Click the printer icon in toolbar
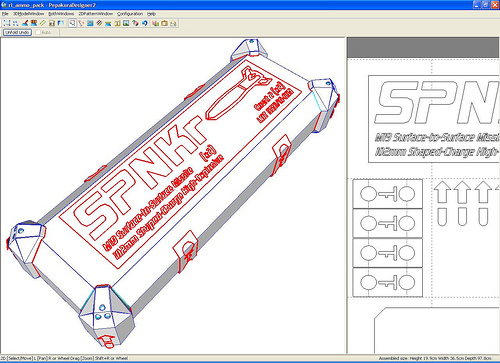The height and width of the screenshot is (363, 500). [x=173, y=23]
